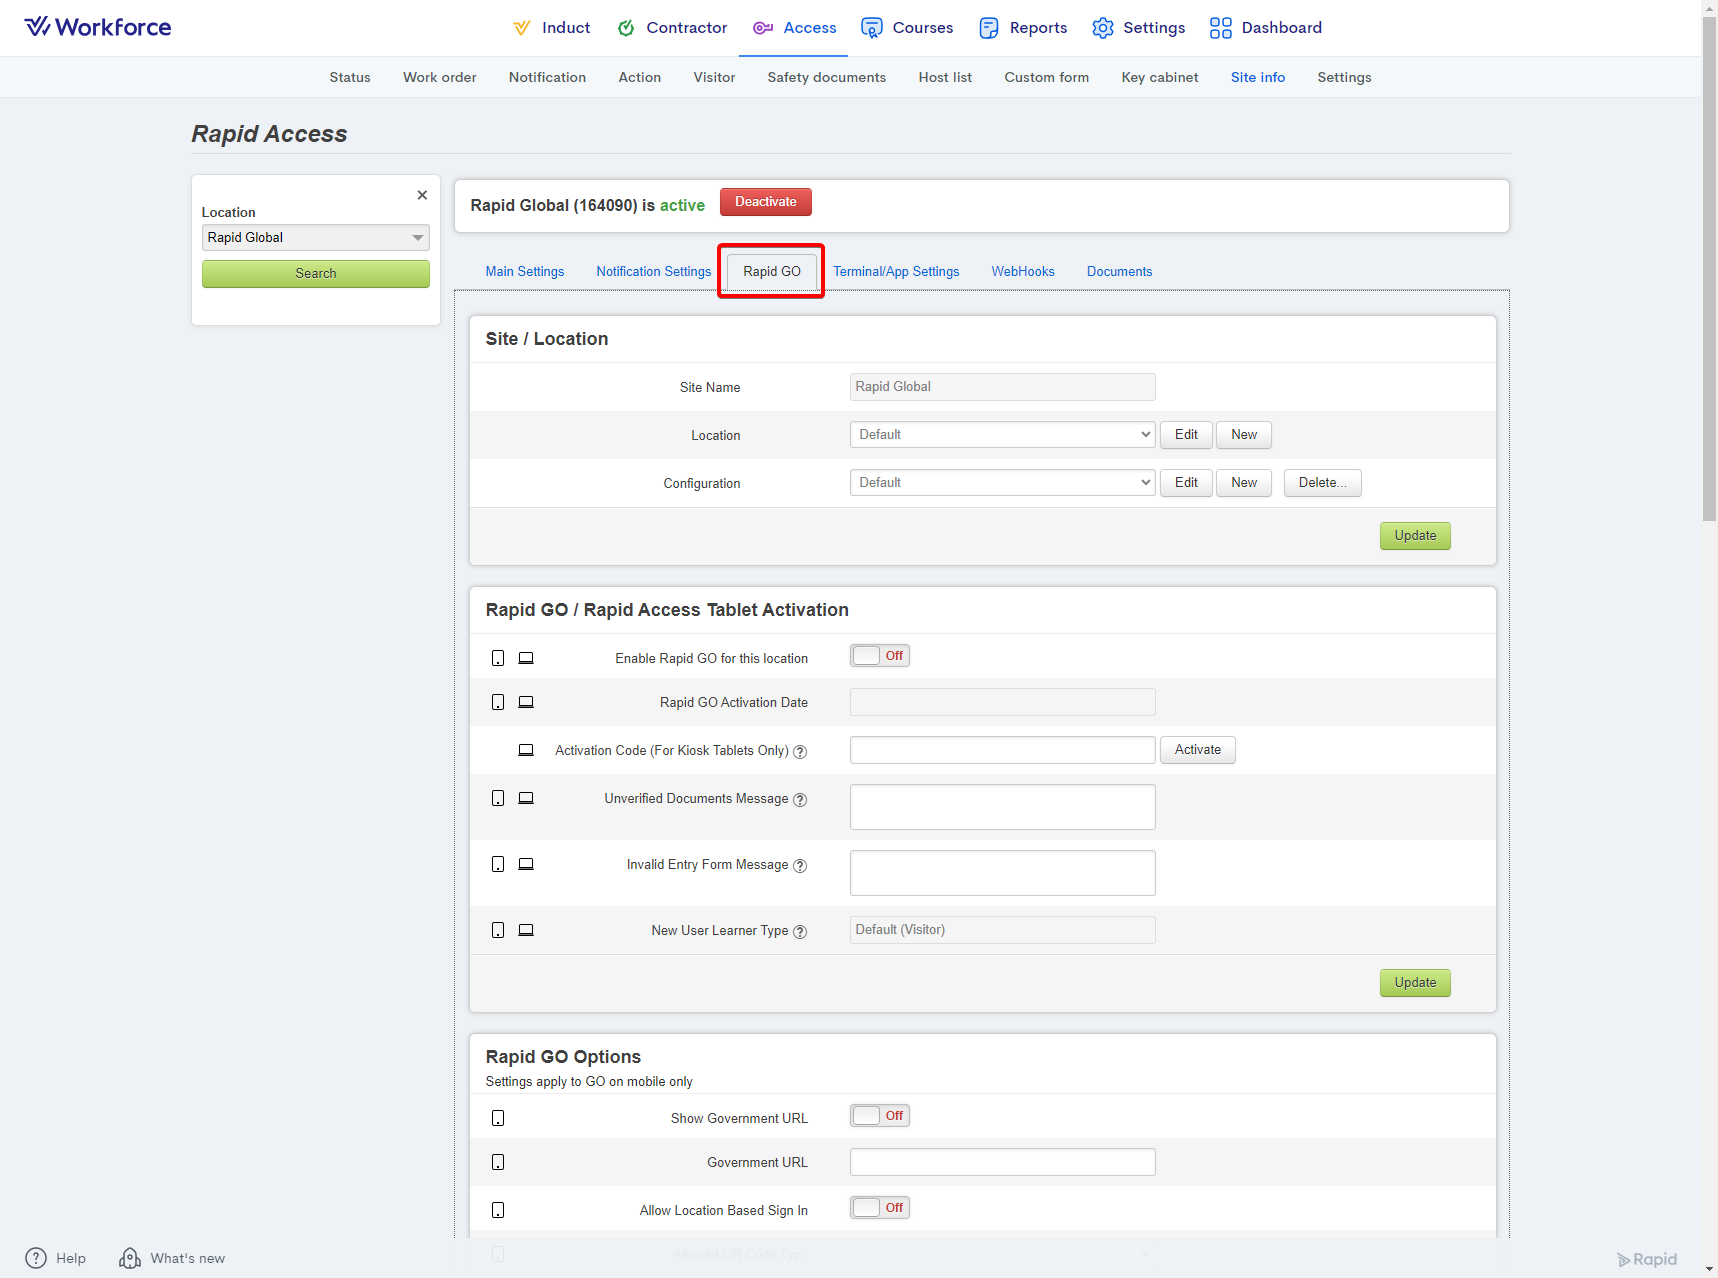
Task: Click the Reports document icon
Action: [989, 28]
